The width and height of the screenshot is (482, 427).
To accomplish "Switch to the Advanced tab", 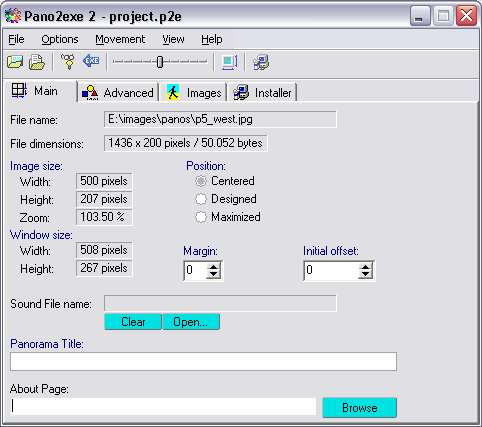I will point(118,93).
